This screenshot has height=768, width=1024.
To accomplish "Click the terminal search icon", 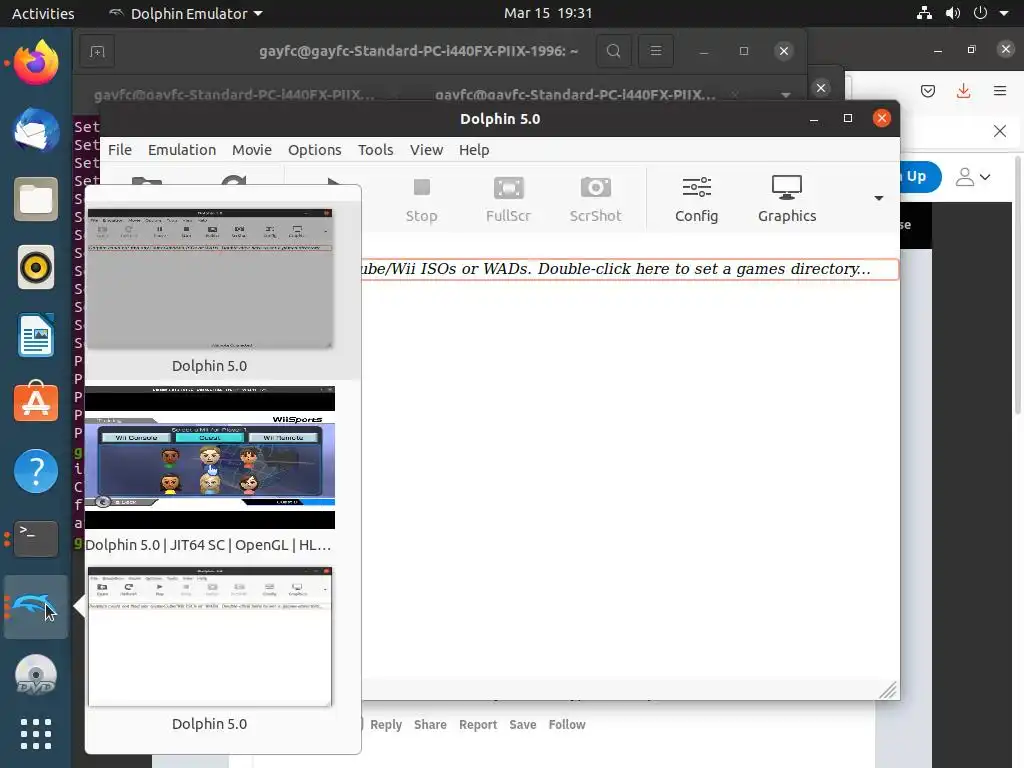I will [x=613, y=51].
